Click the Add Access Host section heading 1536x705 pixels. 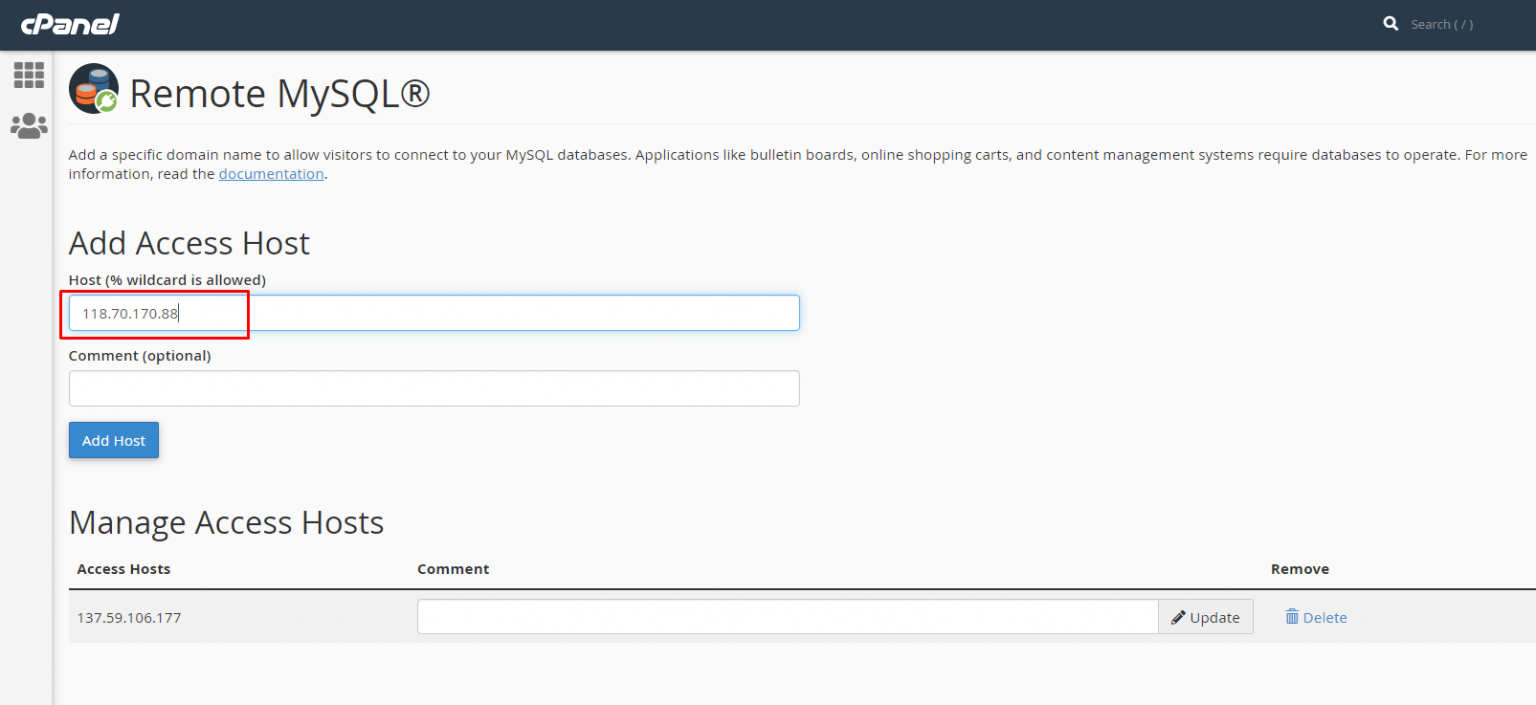coord(189,243)
